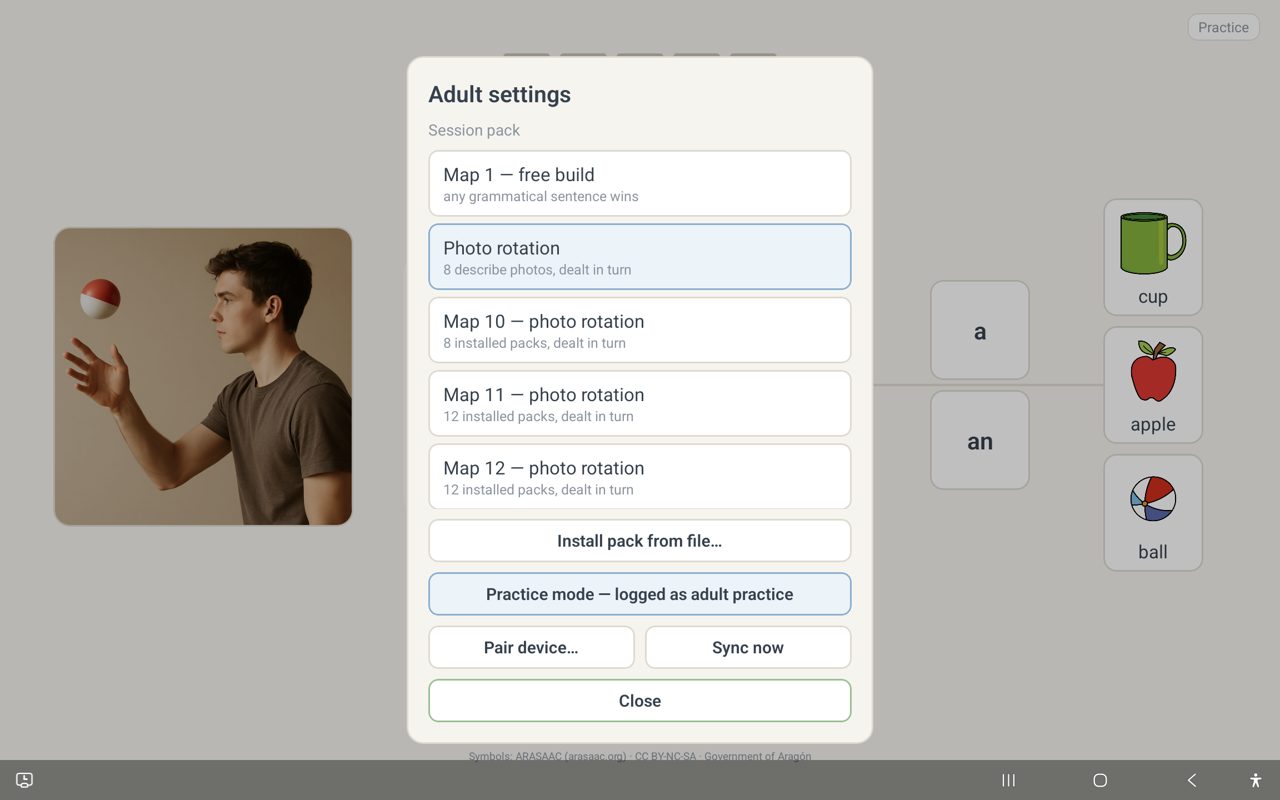This screenshot has height=800, width=1280.
Task: Tap the screen cast icon in navigation bar
Action: (25, 780)
